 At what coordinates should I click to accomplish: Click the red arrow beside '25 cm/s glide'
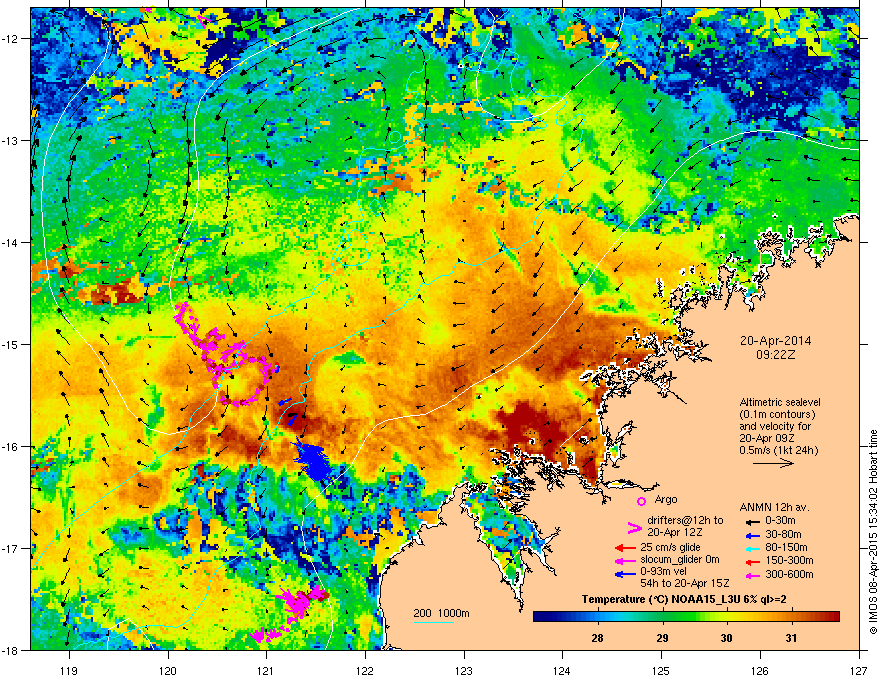(625, 548)
